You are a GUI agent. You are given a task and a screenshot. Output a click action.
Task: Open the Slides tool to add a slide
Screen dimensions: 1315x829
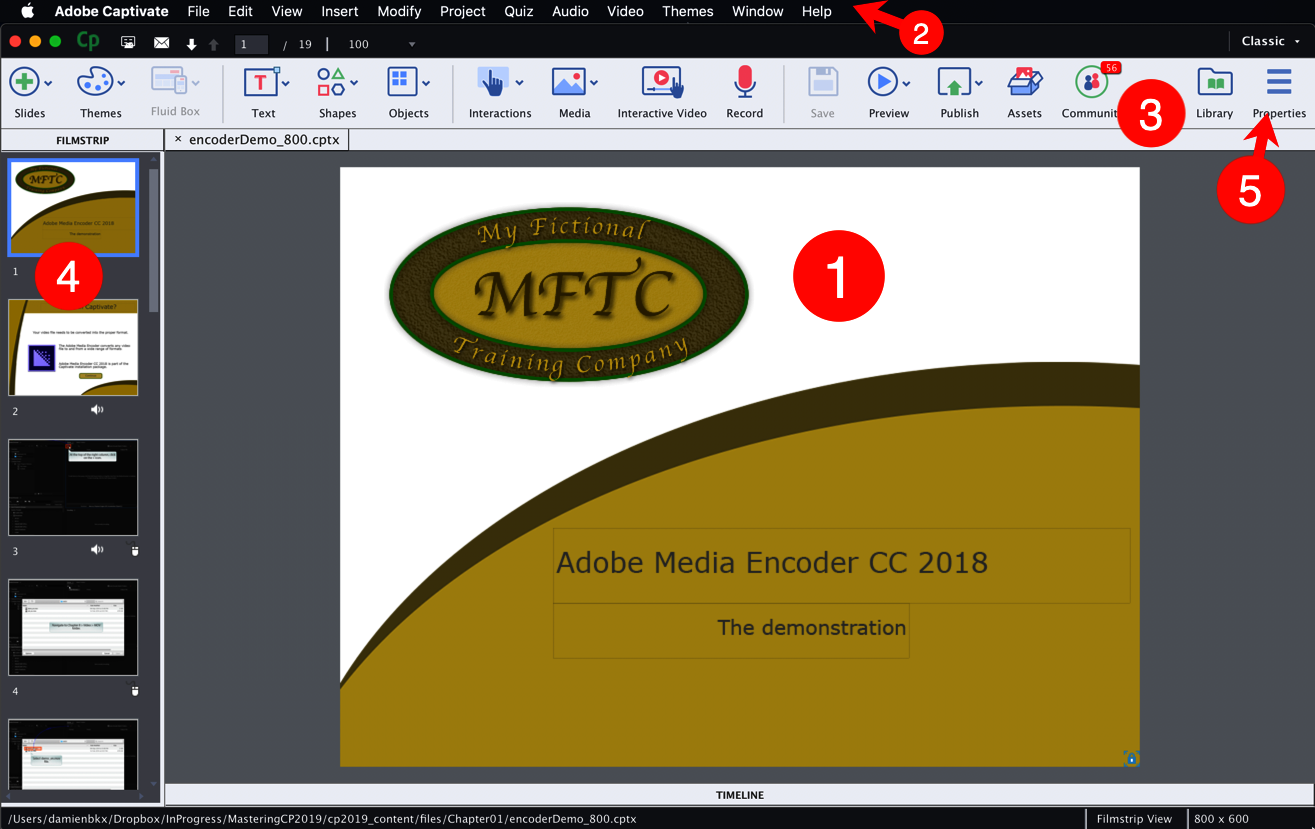(x=24, y=82)
